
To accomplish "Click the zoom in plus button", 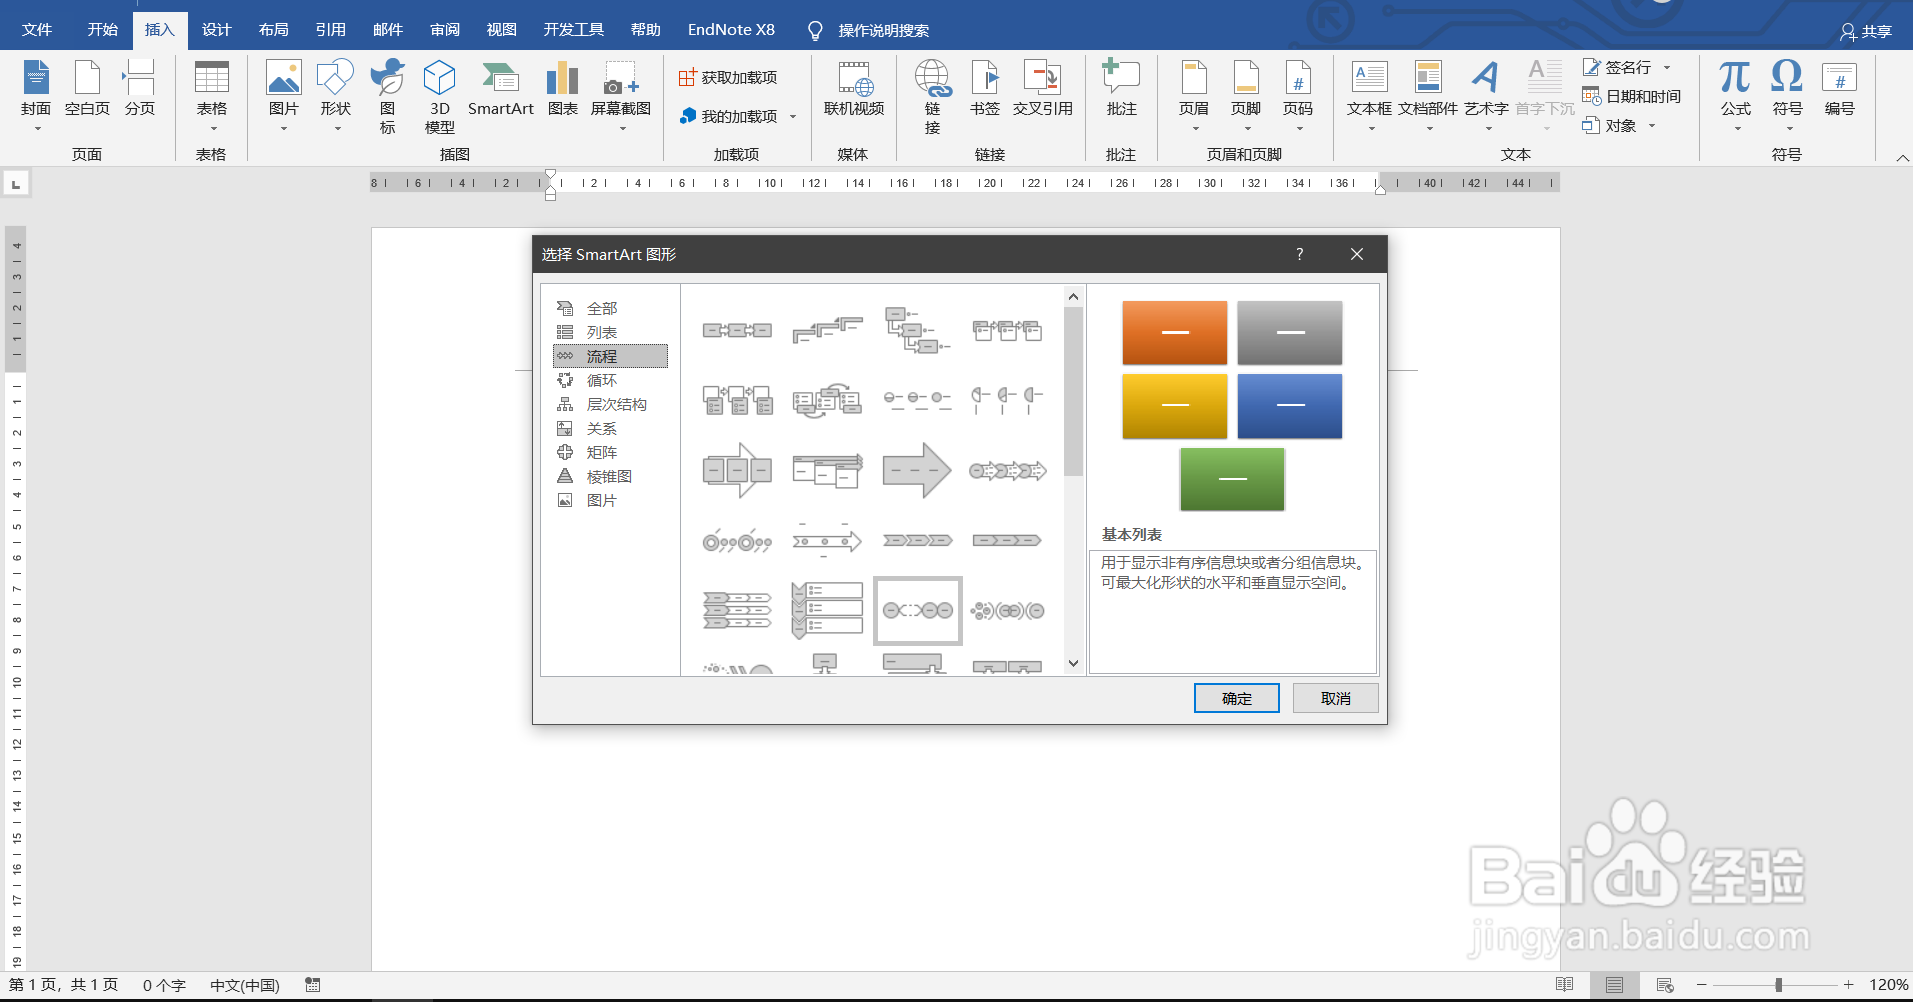I will 1849,985.
